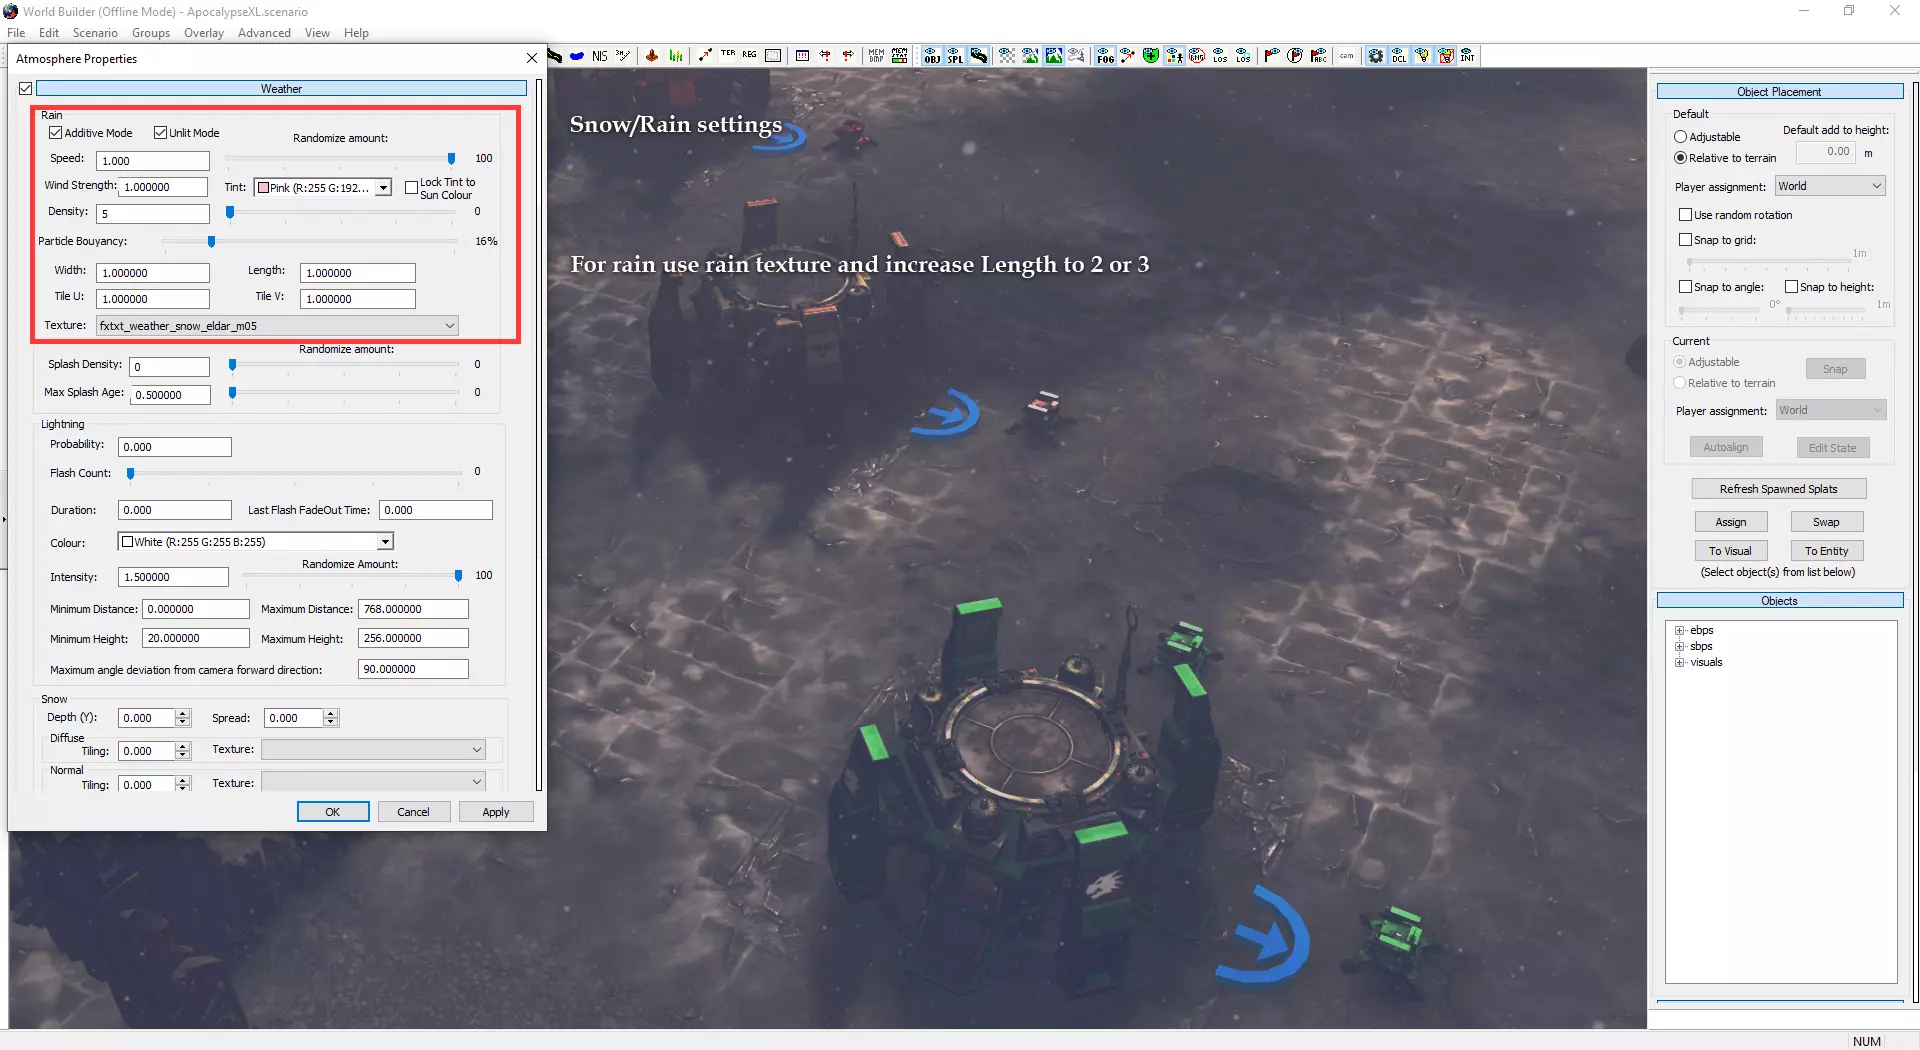Screen dimensions: 1920x1050
Task: Click the REG toolbar icon
Action: 750,56
